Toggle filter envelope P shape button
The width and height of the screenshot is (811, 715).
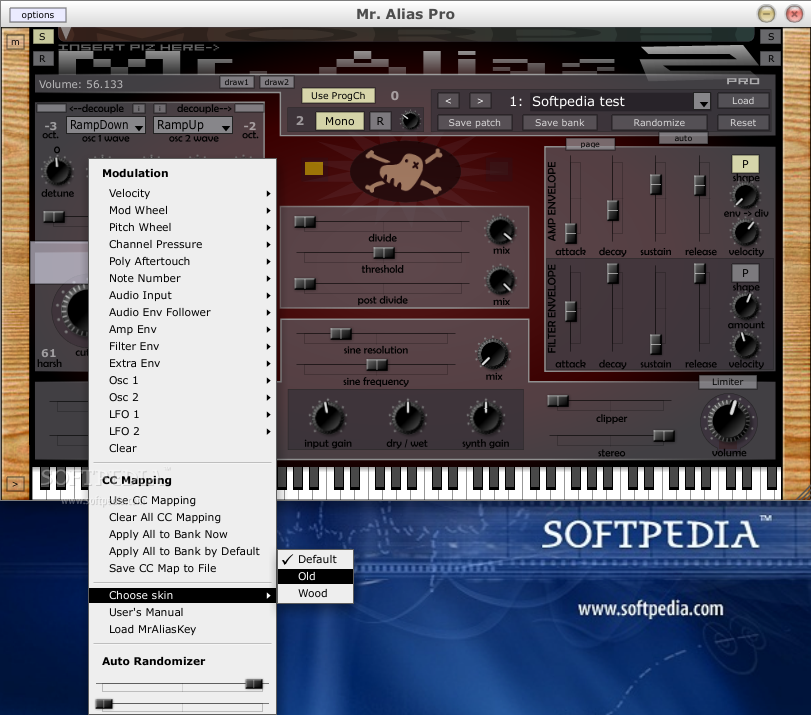(745, 273)
